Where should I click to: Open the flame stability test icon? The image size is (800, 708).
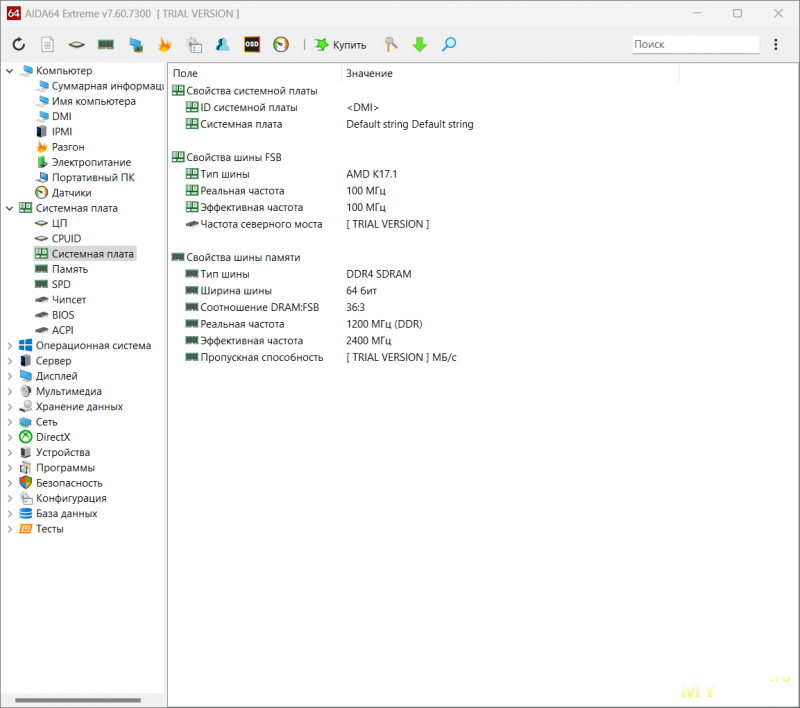[x=164, y=44]
